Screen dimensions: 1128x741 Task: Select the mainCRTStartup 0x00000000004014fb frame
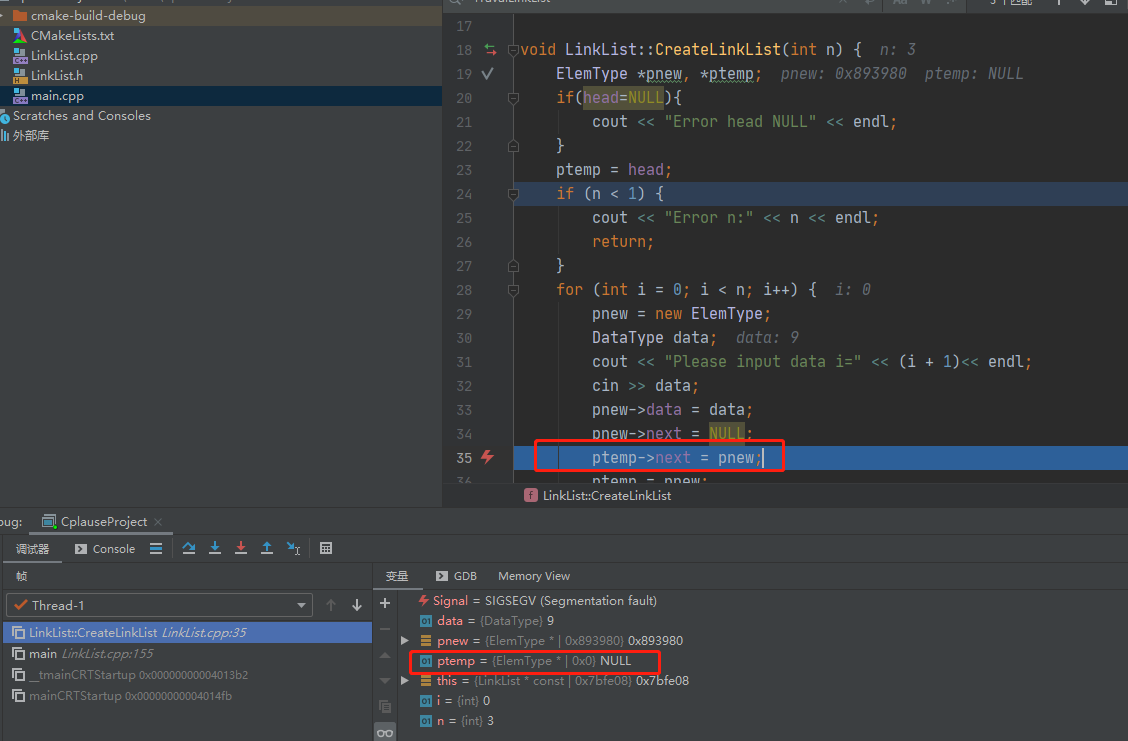[187, 696]
